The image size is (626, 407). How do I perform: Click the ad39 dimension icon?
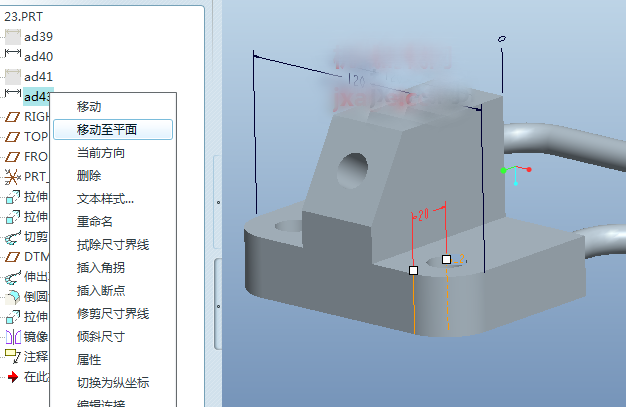[13, 37]
